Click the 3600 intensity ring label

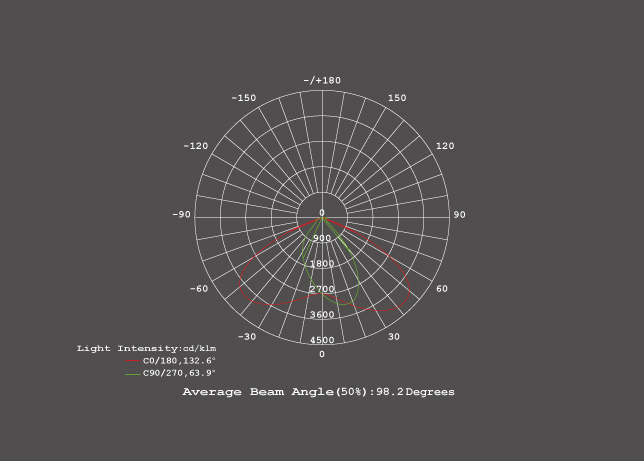click(x=322, y=315)
